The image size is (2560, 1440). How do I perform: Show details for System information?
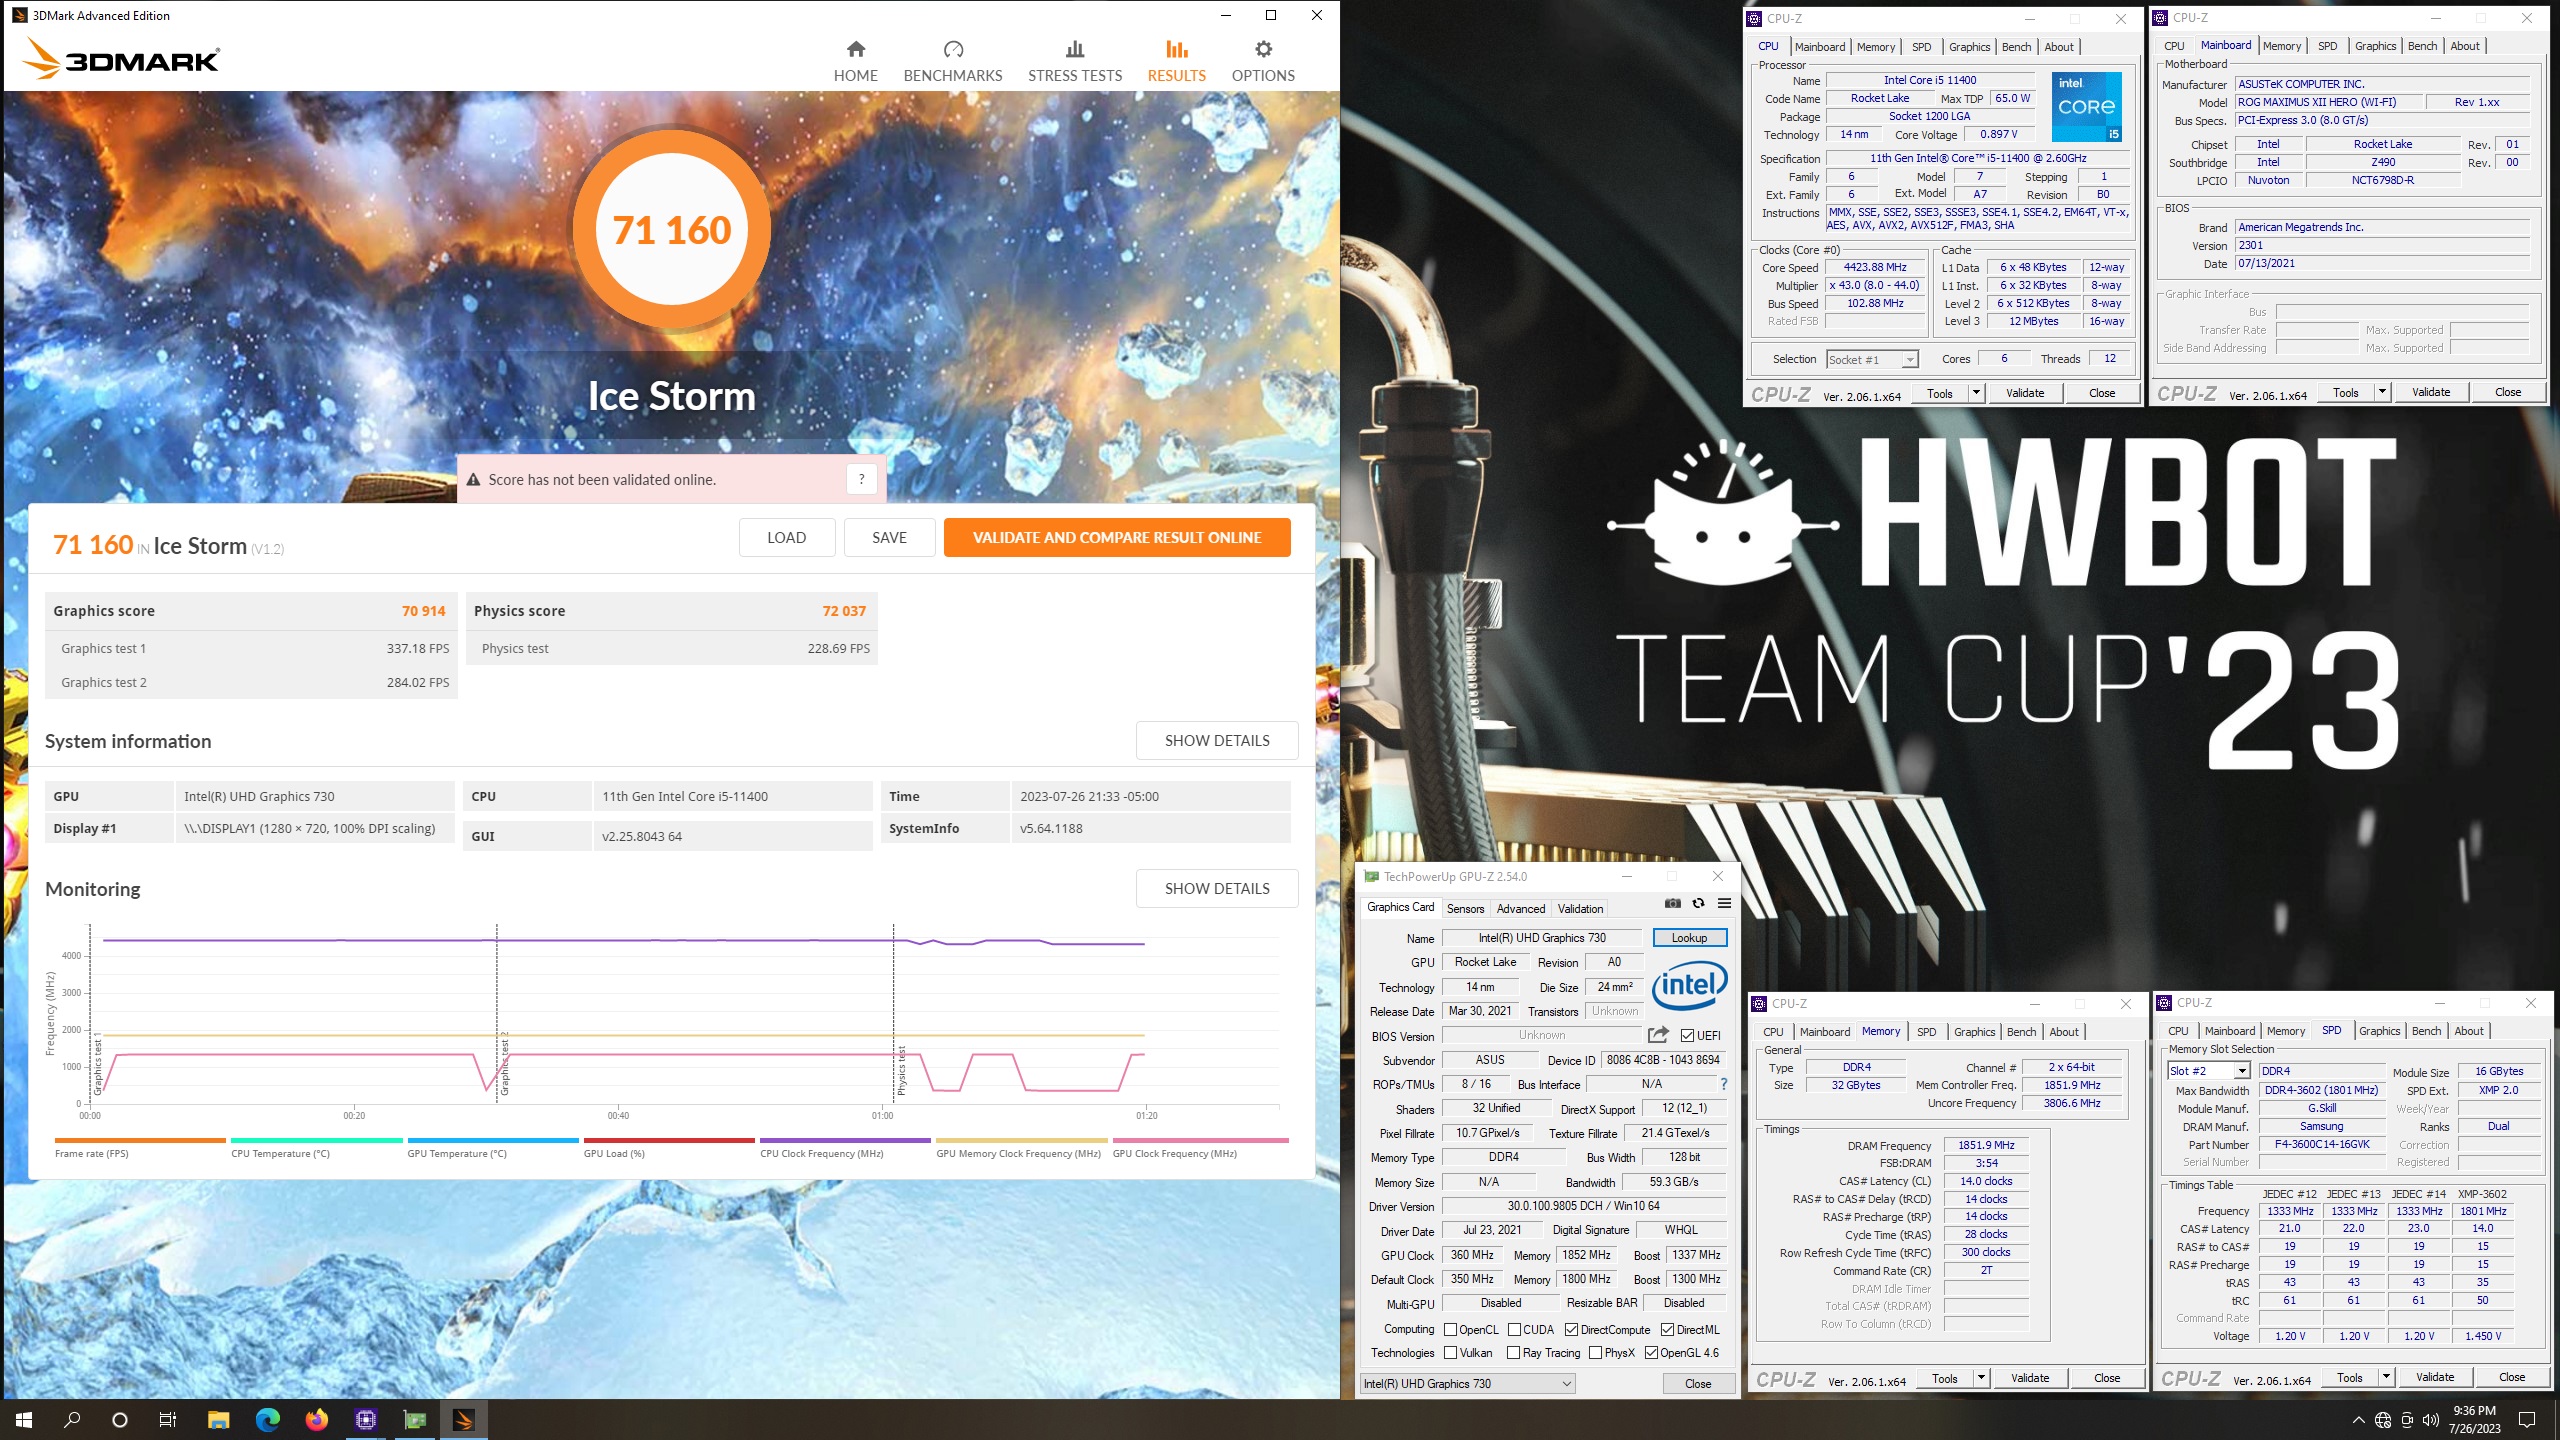1217,740
